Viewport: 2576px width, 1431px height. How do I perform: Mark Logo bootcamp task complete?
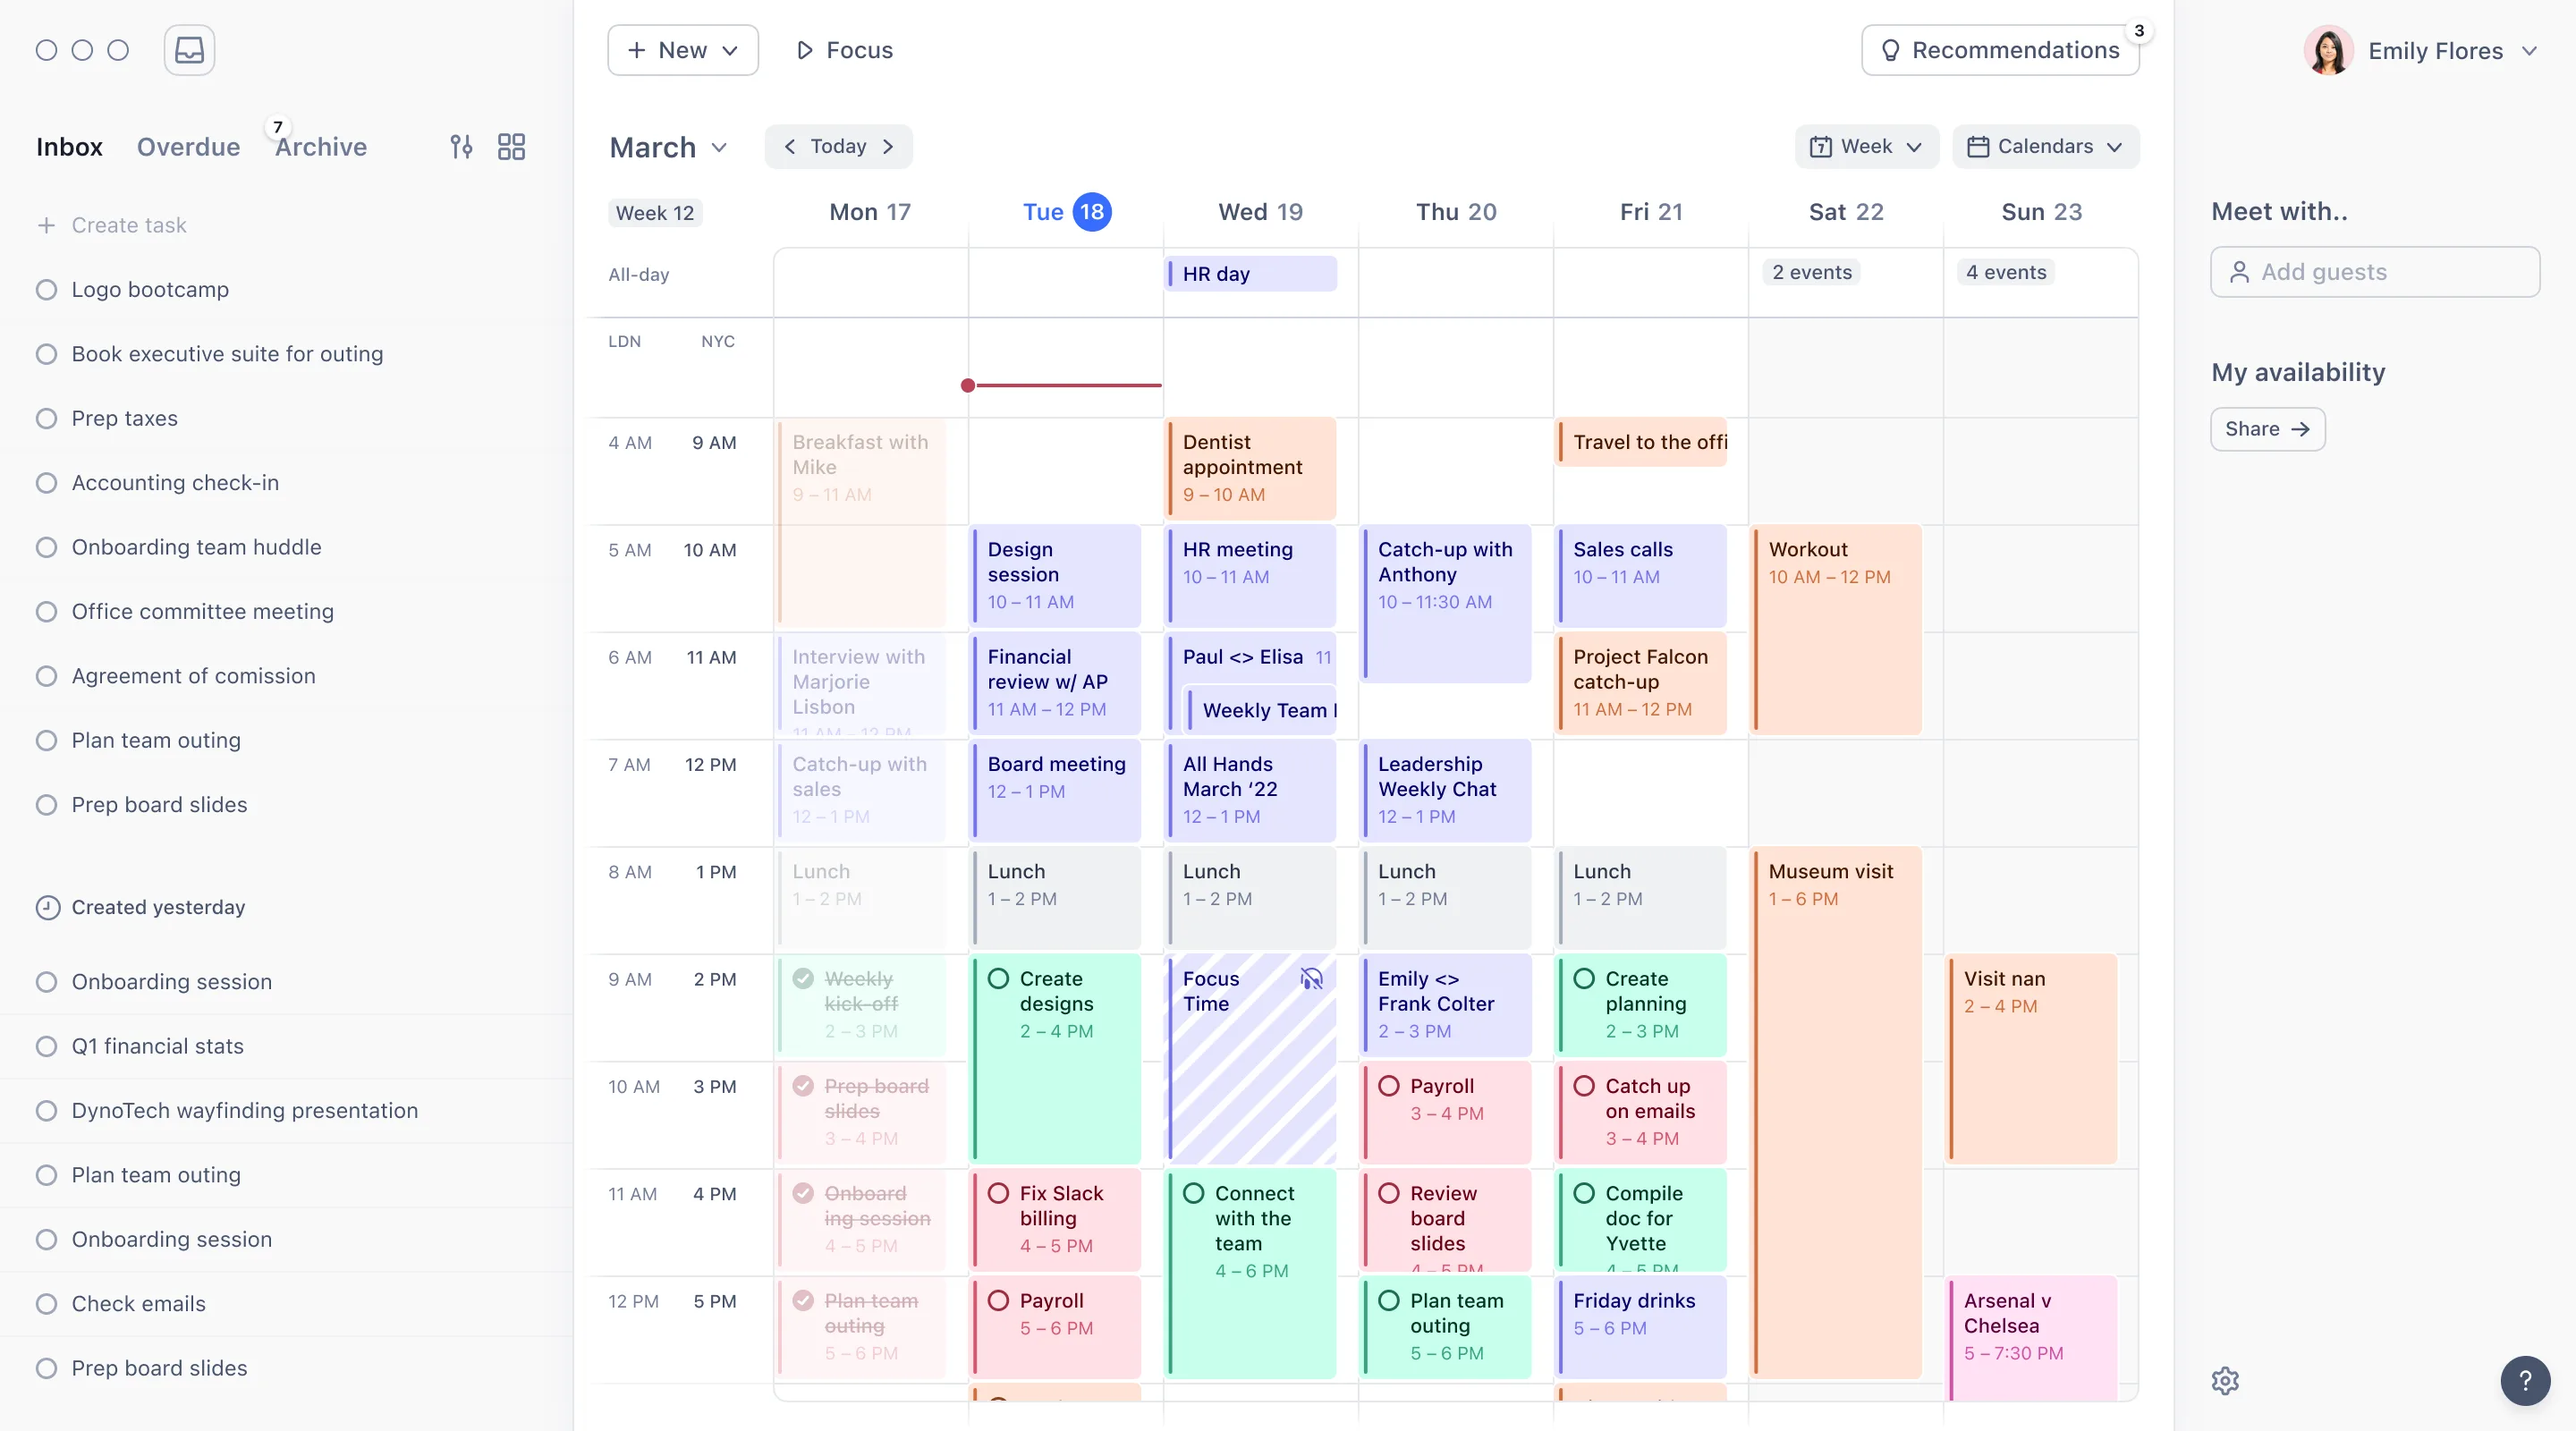pos(46,290)
